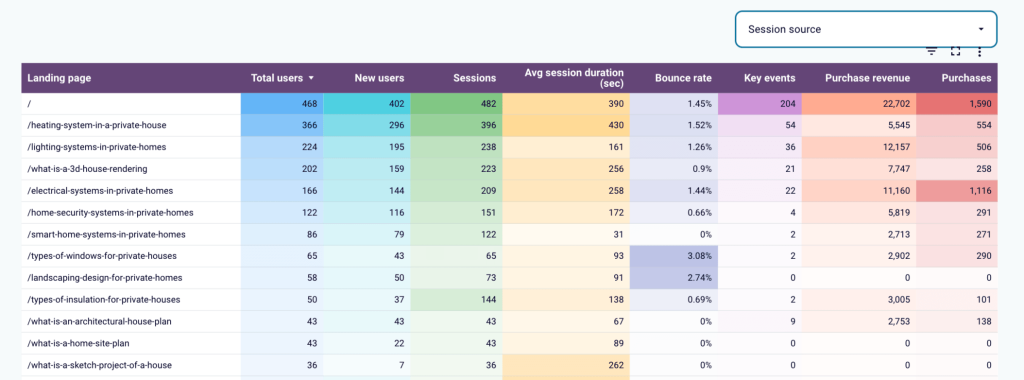This screenshot has width=1024, height=380.
Task: Click Total users value 366
Action: pyautogui.click(x=310, y=125)
